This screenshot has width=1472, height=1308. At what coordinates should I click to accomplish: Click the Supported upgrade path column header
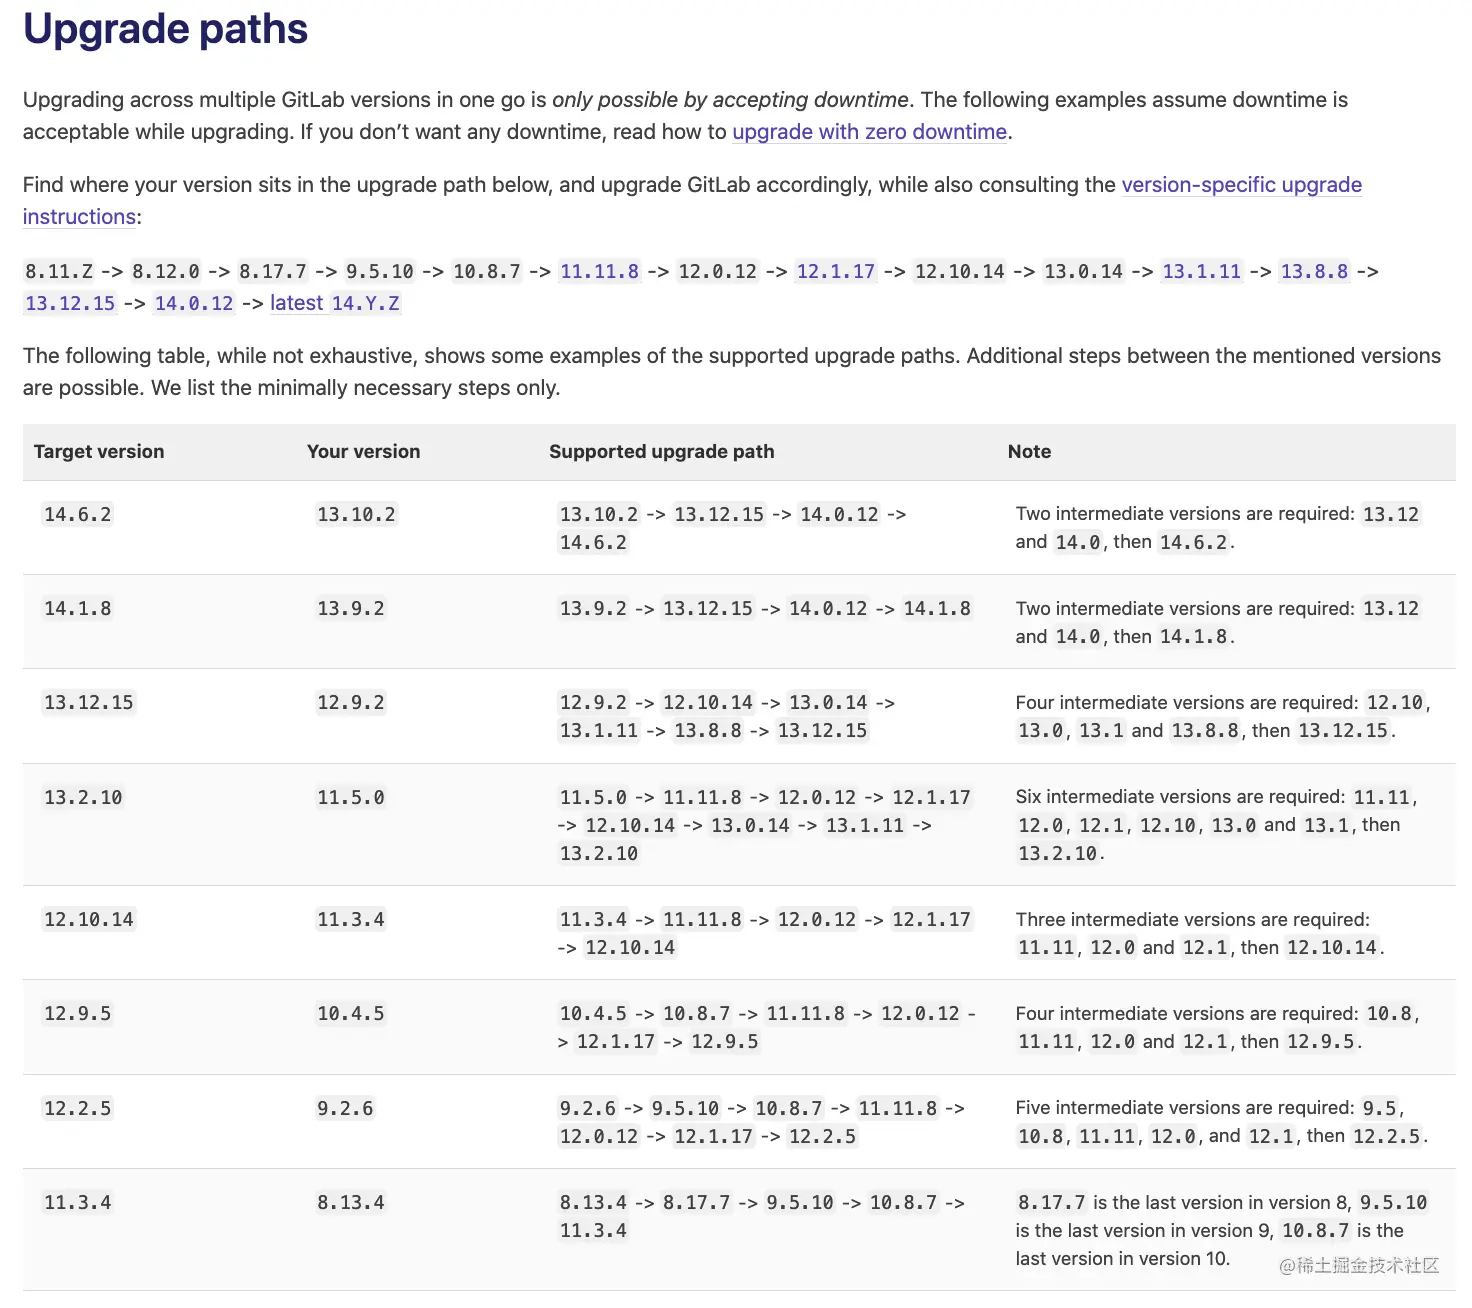click(x=661, y=451)
